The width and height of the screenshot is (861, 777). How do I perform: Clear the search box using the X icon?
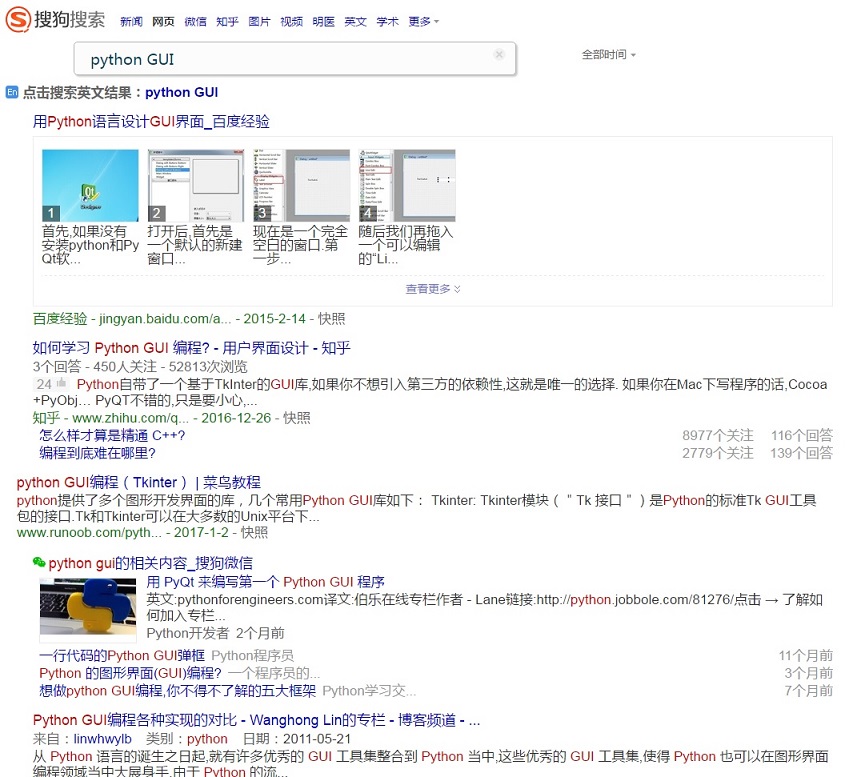click(x=498, y=55)
